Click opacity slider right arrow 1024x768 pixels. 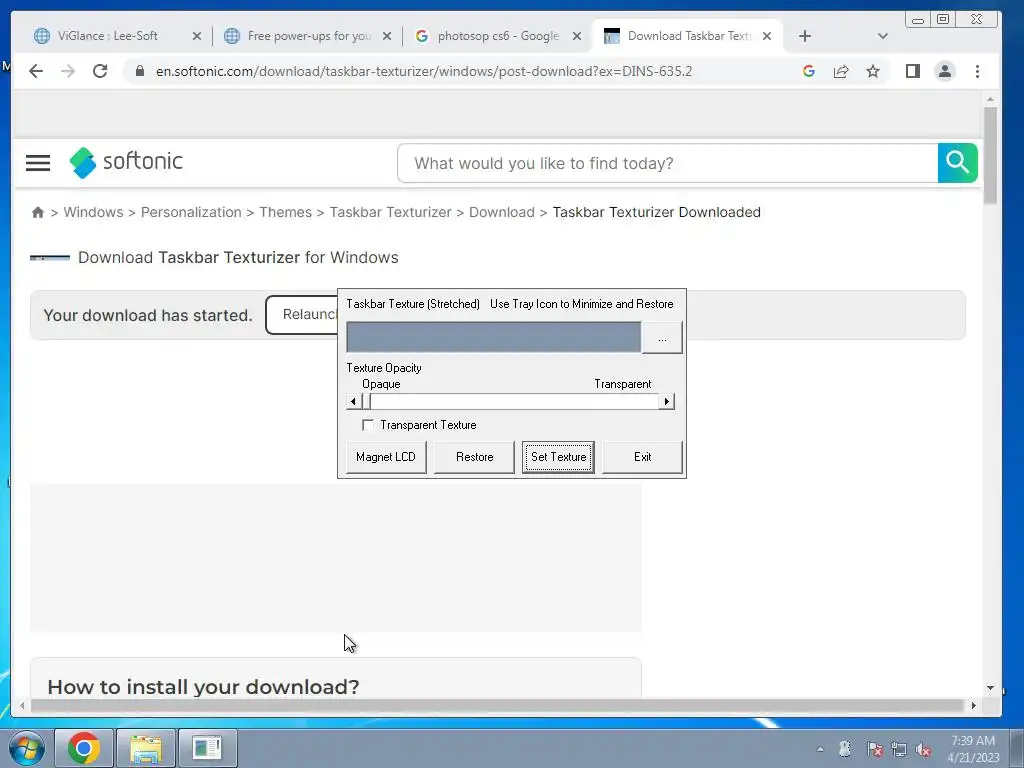[666, 401]
